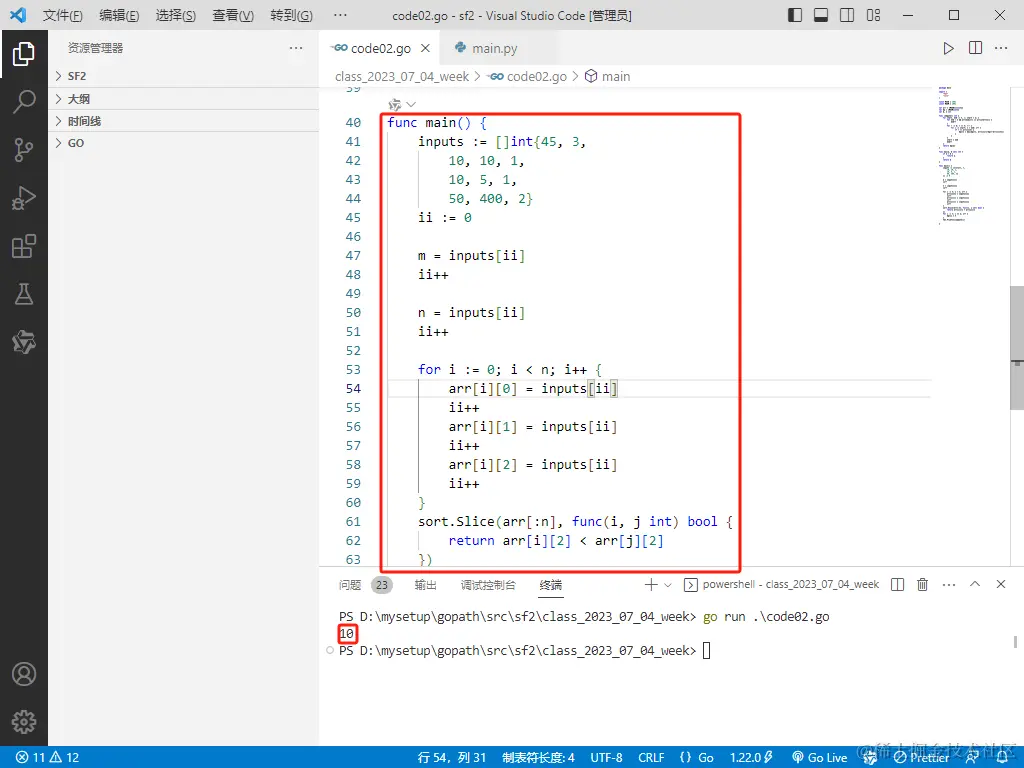The width and height of the screenshot is (1024, 768).
Task: Open Explorer panel More Actions ellipsis
Action: pos(296,48)
